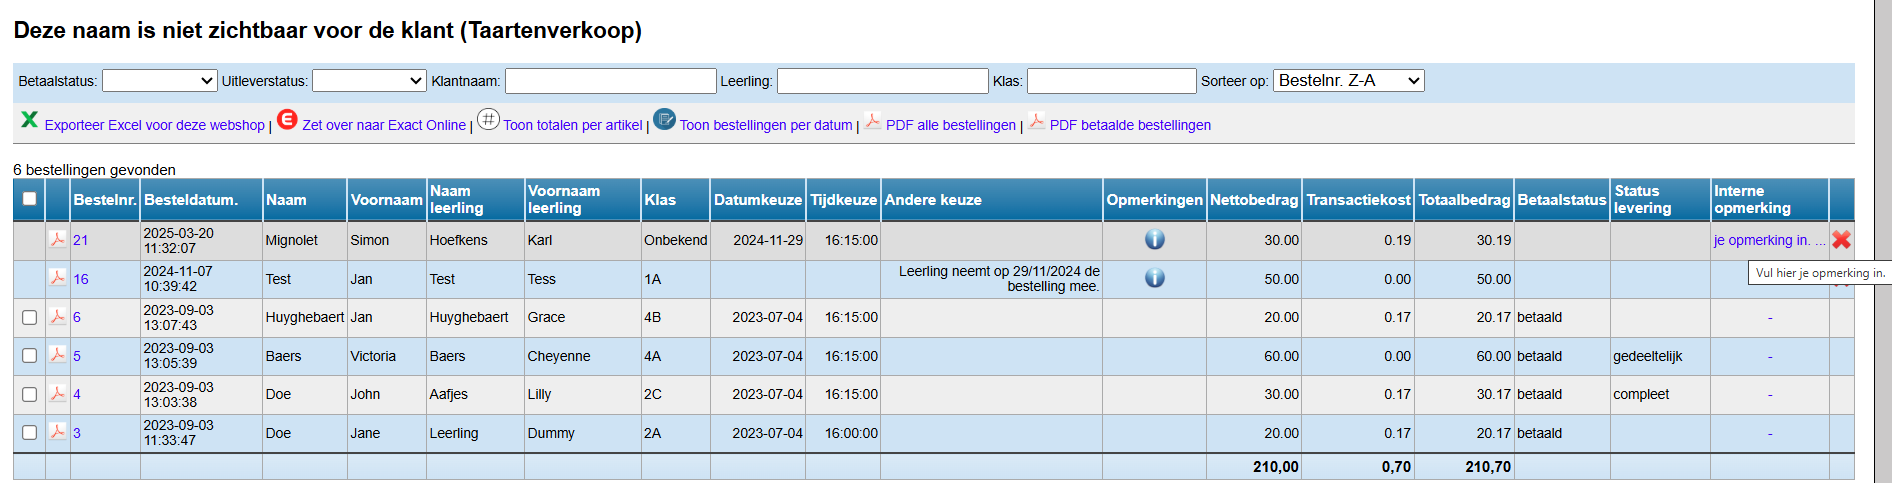Open order number 3 link
The height and width of the screenshot is (483, 1892).
(77, 433)
